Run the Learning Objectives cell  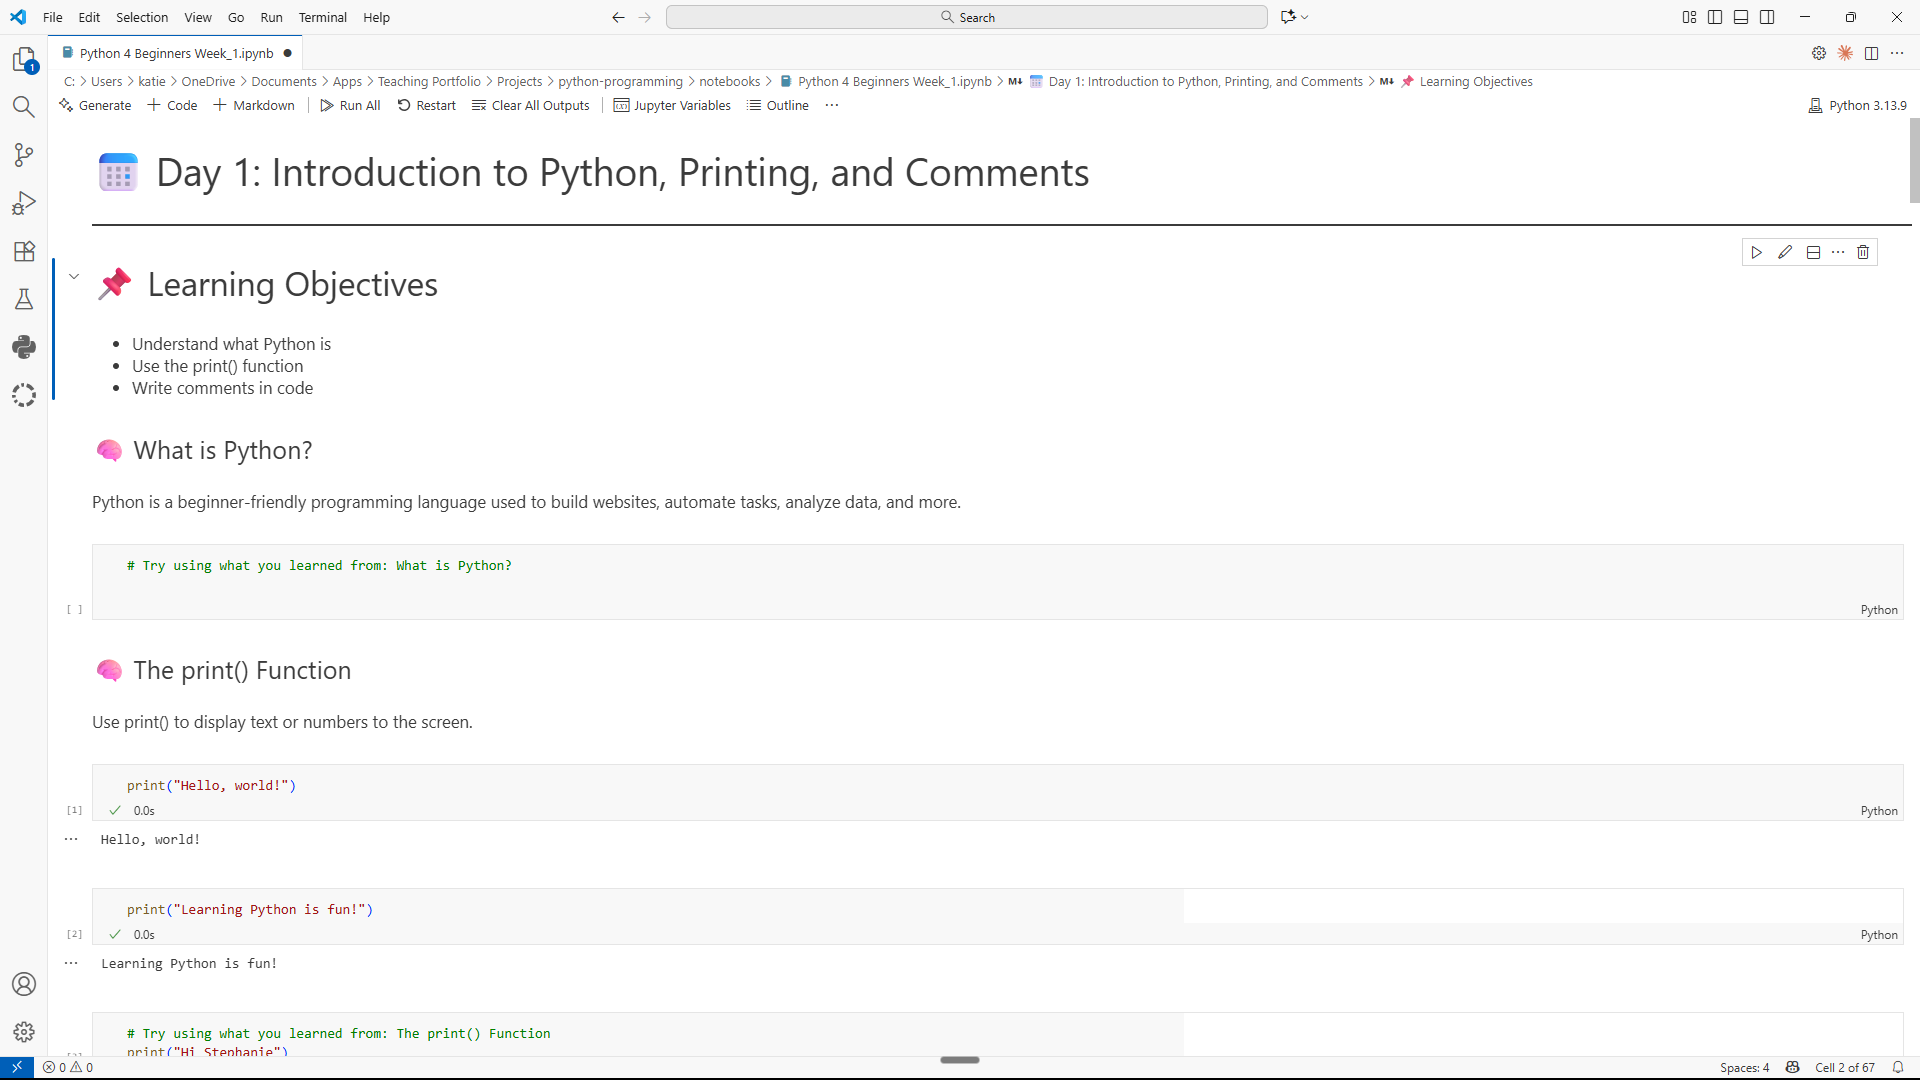[1757, 252]
